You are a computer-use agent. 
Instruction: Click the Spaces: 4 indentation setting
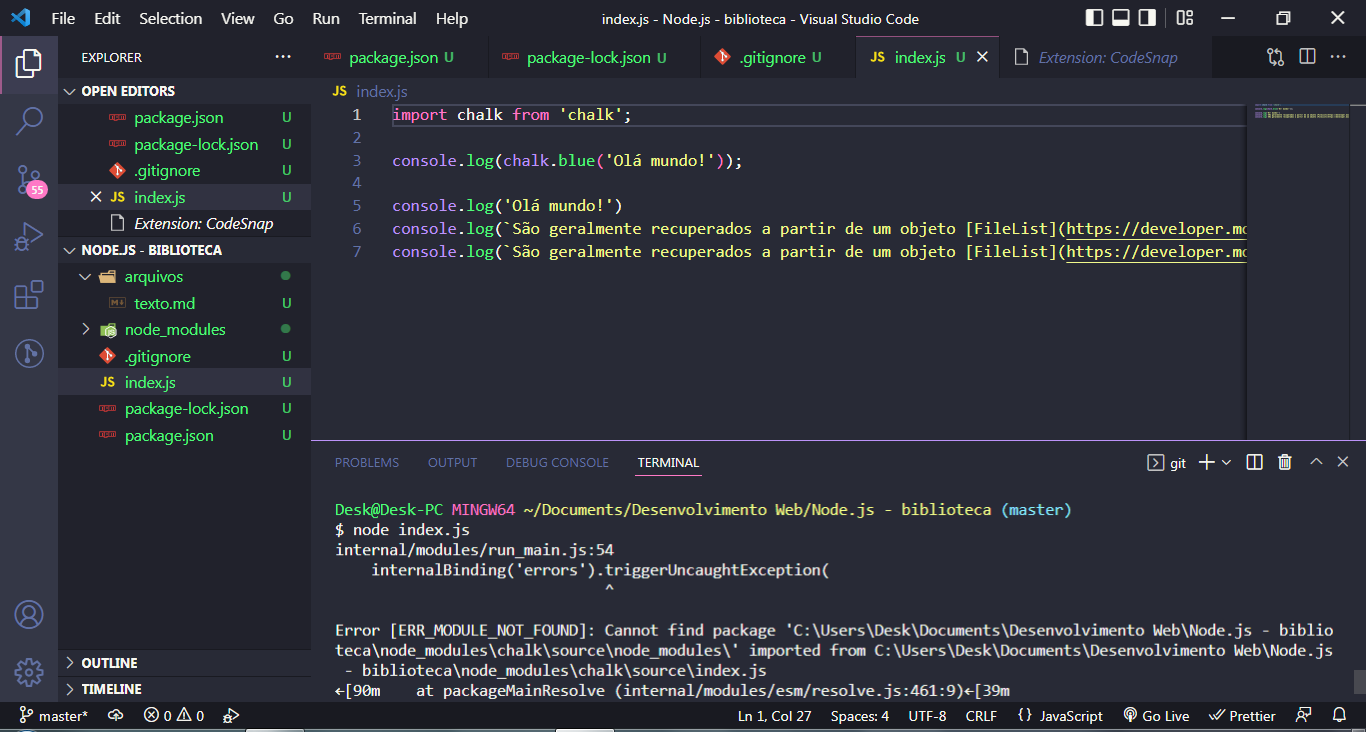pos(860,716)
